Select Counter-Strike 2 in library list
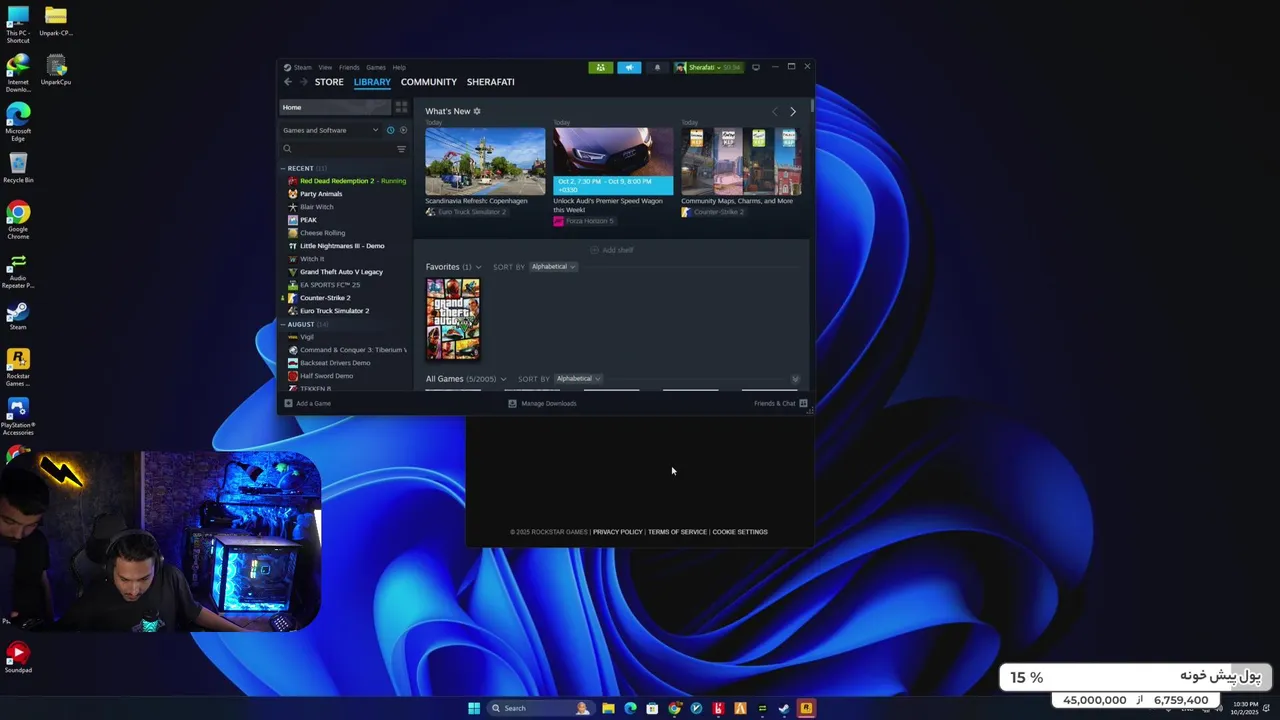The width and height of the screenshot is (1280, 720). point(319,298)
